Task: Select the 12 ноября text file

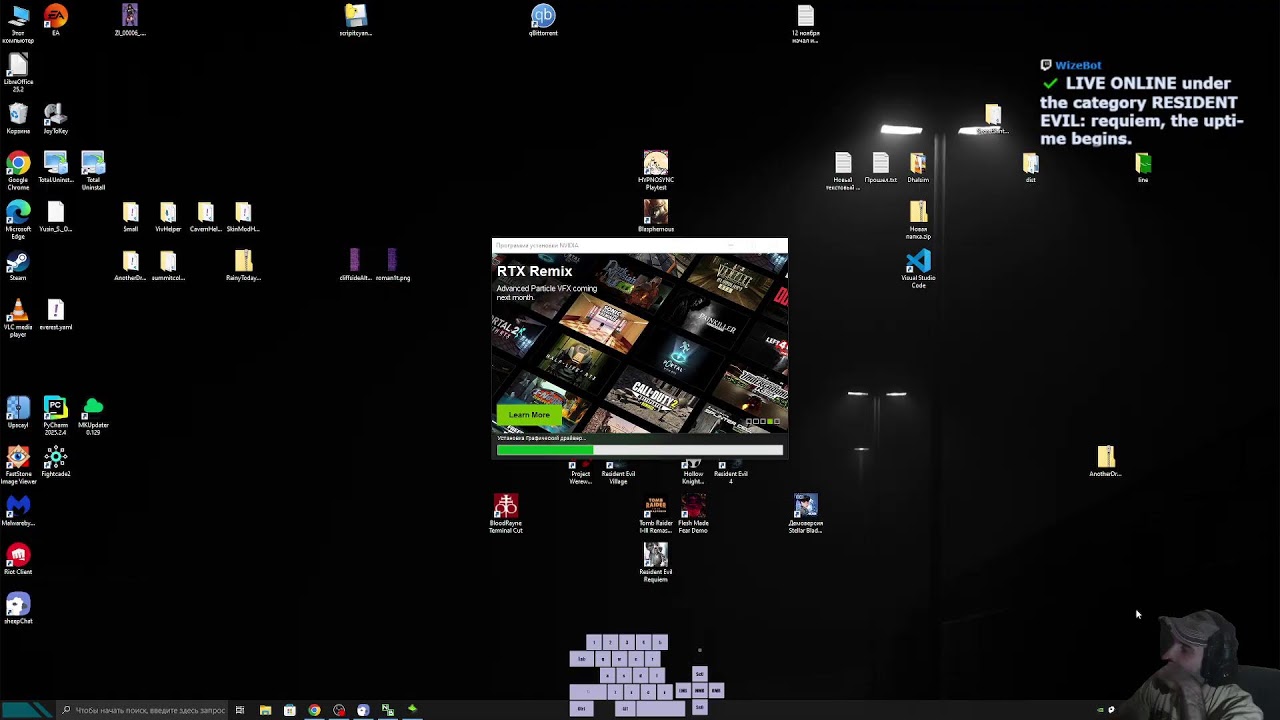Action: (x=806, y=24)
